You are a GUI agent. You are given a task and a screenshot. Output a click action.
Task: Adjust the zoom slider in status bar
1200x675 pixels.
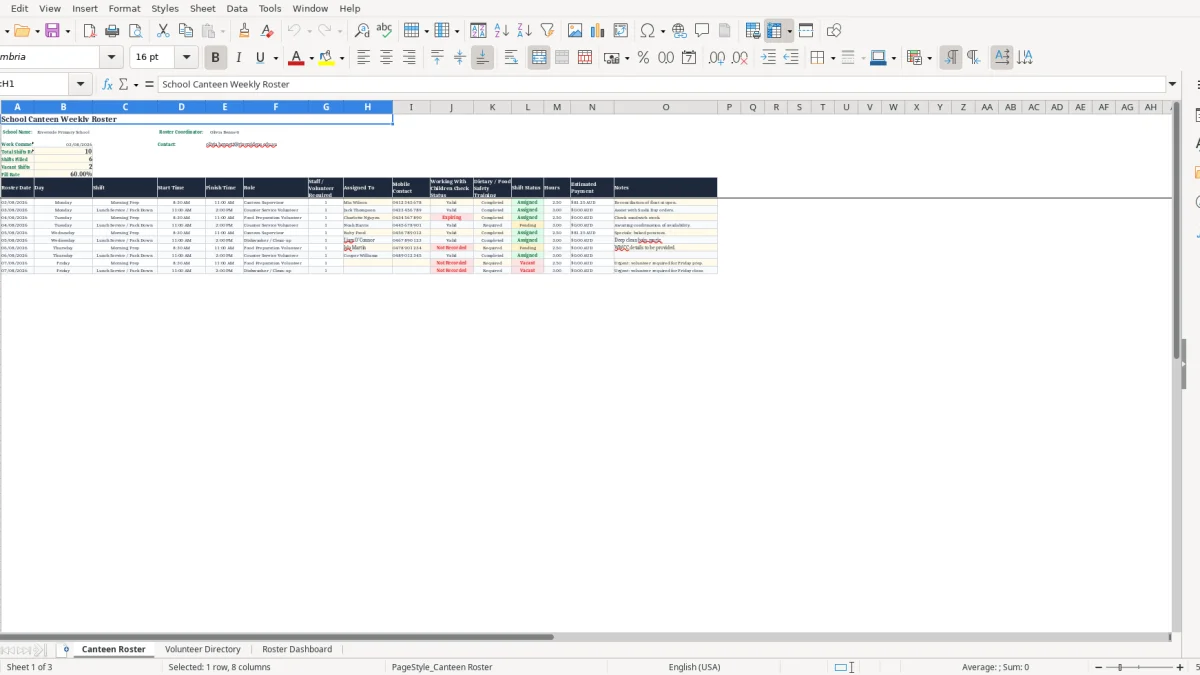[x=1142, y=667]
